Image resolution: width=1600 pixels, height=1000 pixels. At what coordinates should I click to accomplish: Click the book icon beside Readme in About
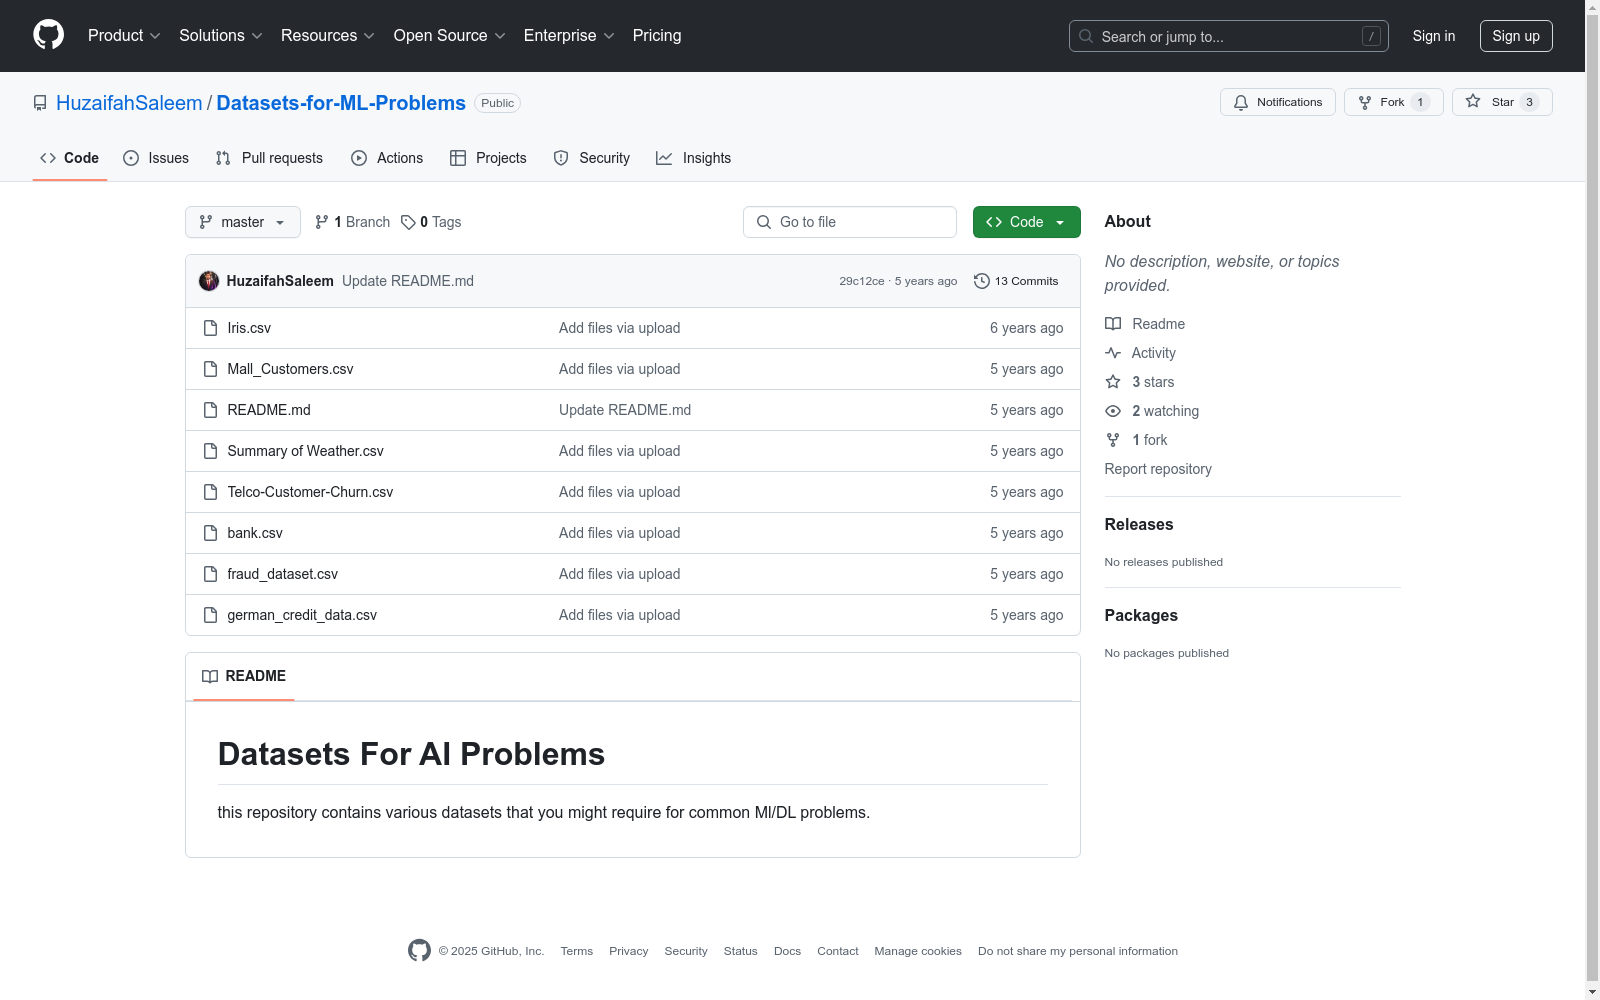(x=1113, y=324)
